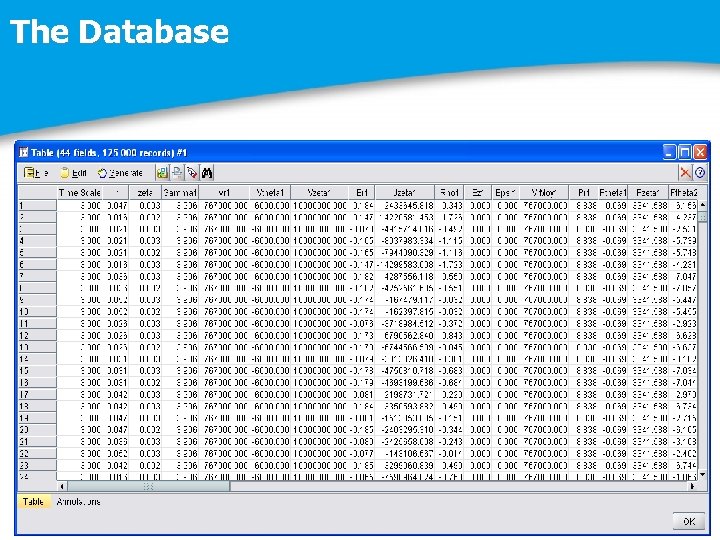Click the Vtheta1 column header
Image resolution: width=720 pixels, height=540 pixels.
click(x=270, y=193)
